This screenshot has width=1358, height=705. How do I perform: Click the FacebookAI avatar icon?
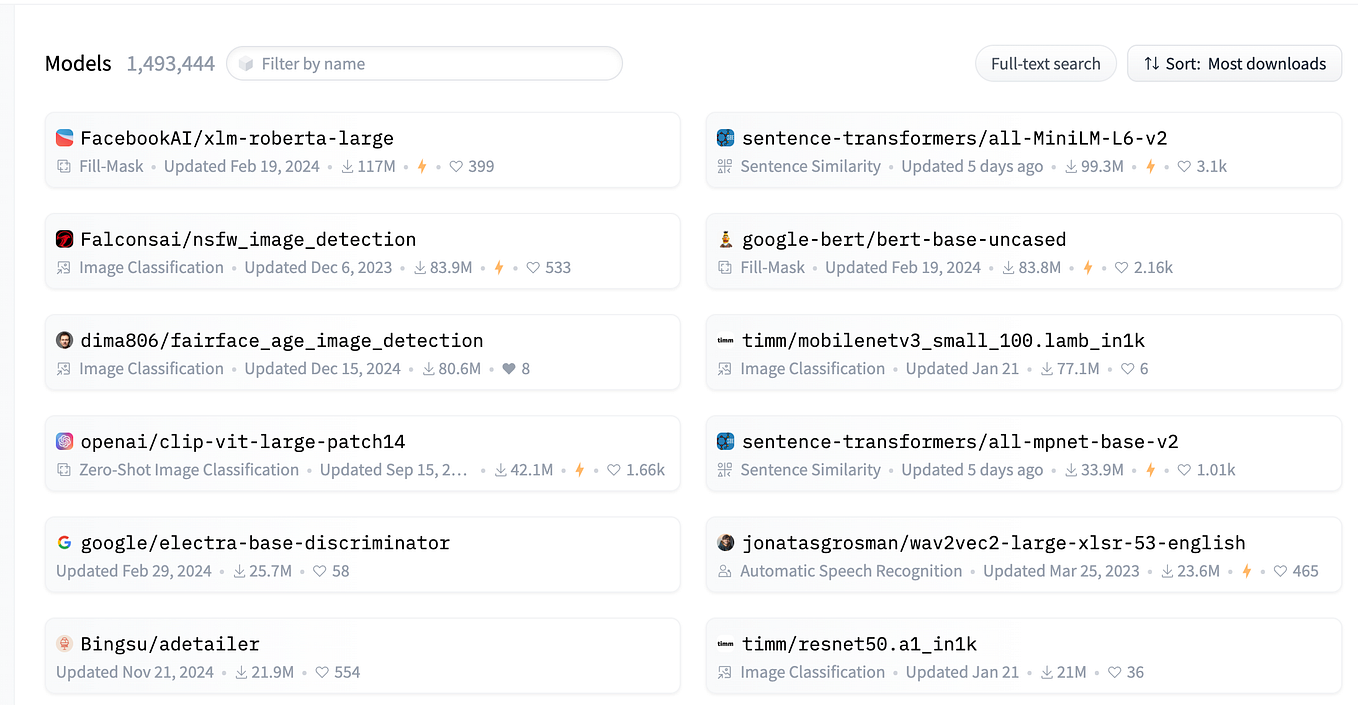[65, 138]
